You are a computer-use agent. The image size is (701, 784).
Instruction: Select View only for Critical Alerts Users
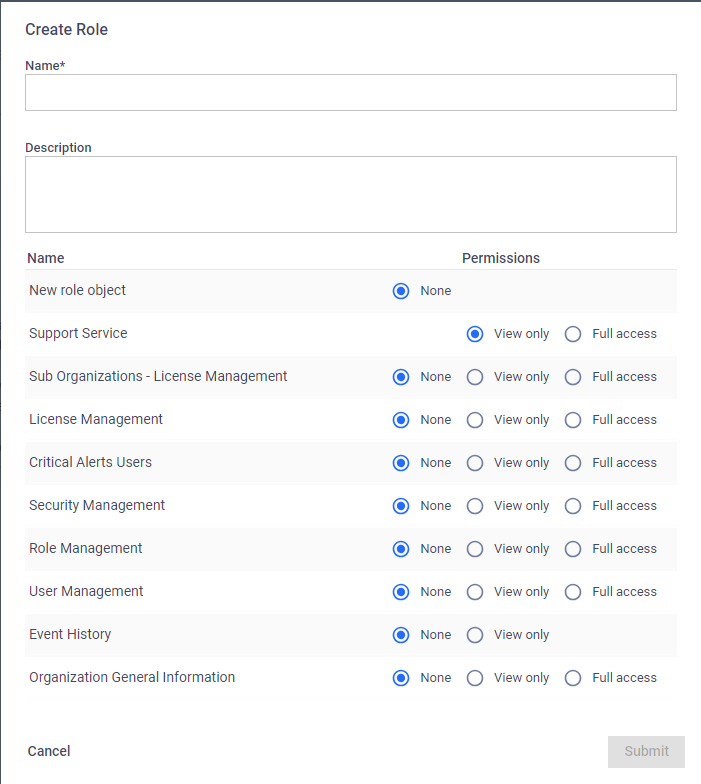tap(474, 463)
